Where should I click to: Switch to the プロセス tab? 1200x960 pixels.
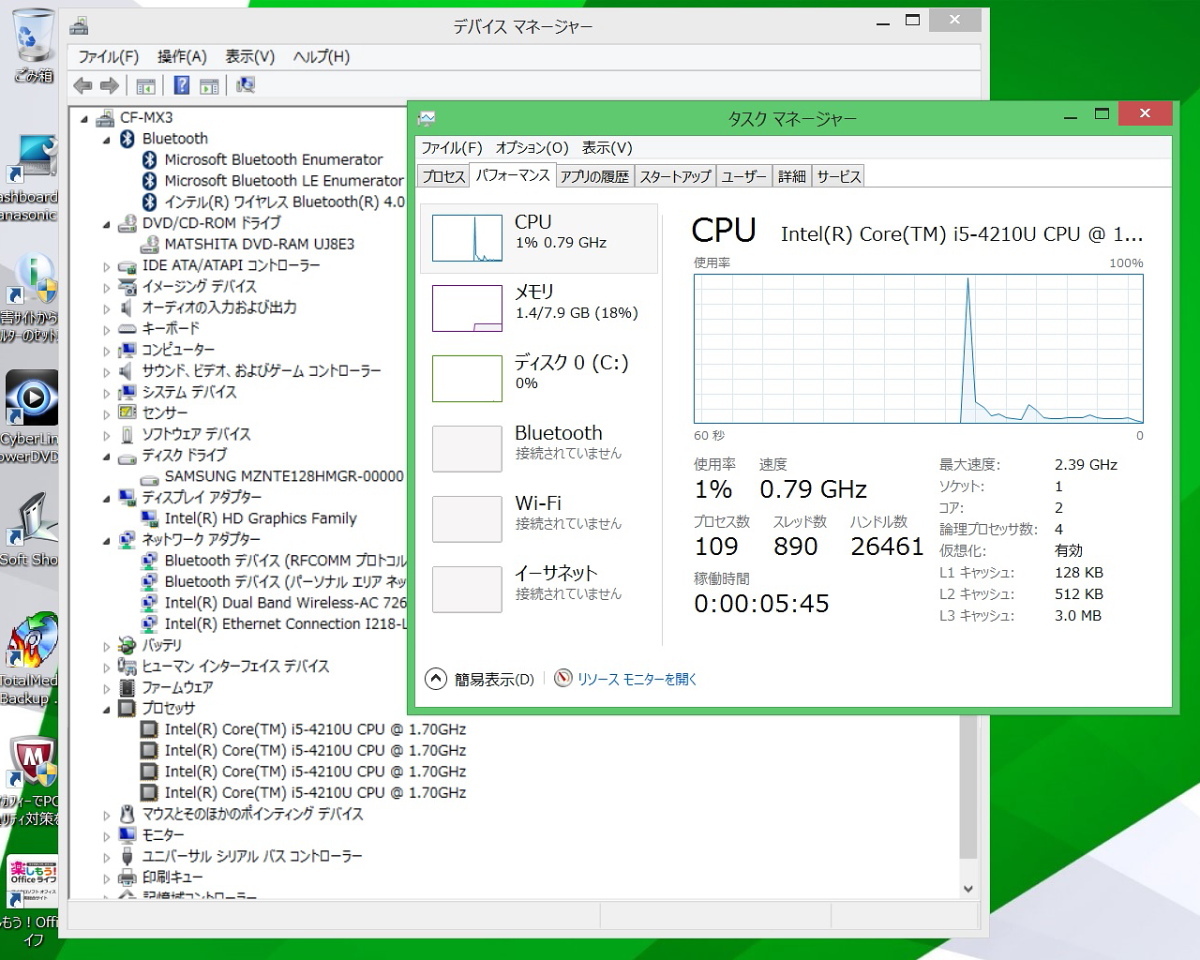(x=443, y=177)
